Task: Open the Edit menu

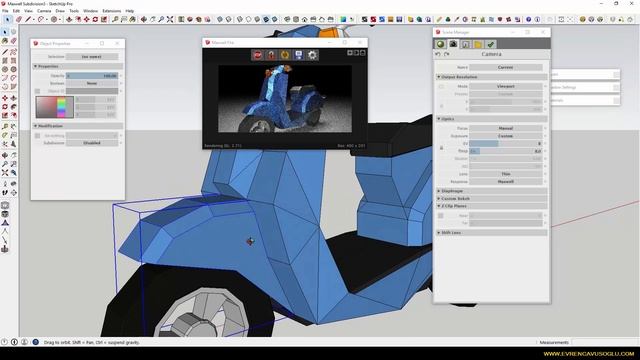Action: [x=16, y=11]
